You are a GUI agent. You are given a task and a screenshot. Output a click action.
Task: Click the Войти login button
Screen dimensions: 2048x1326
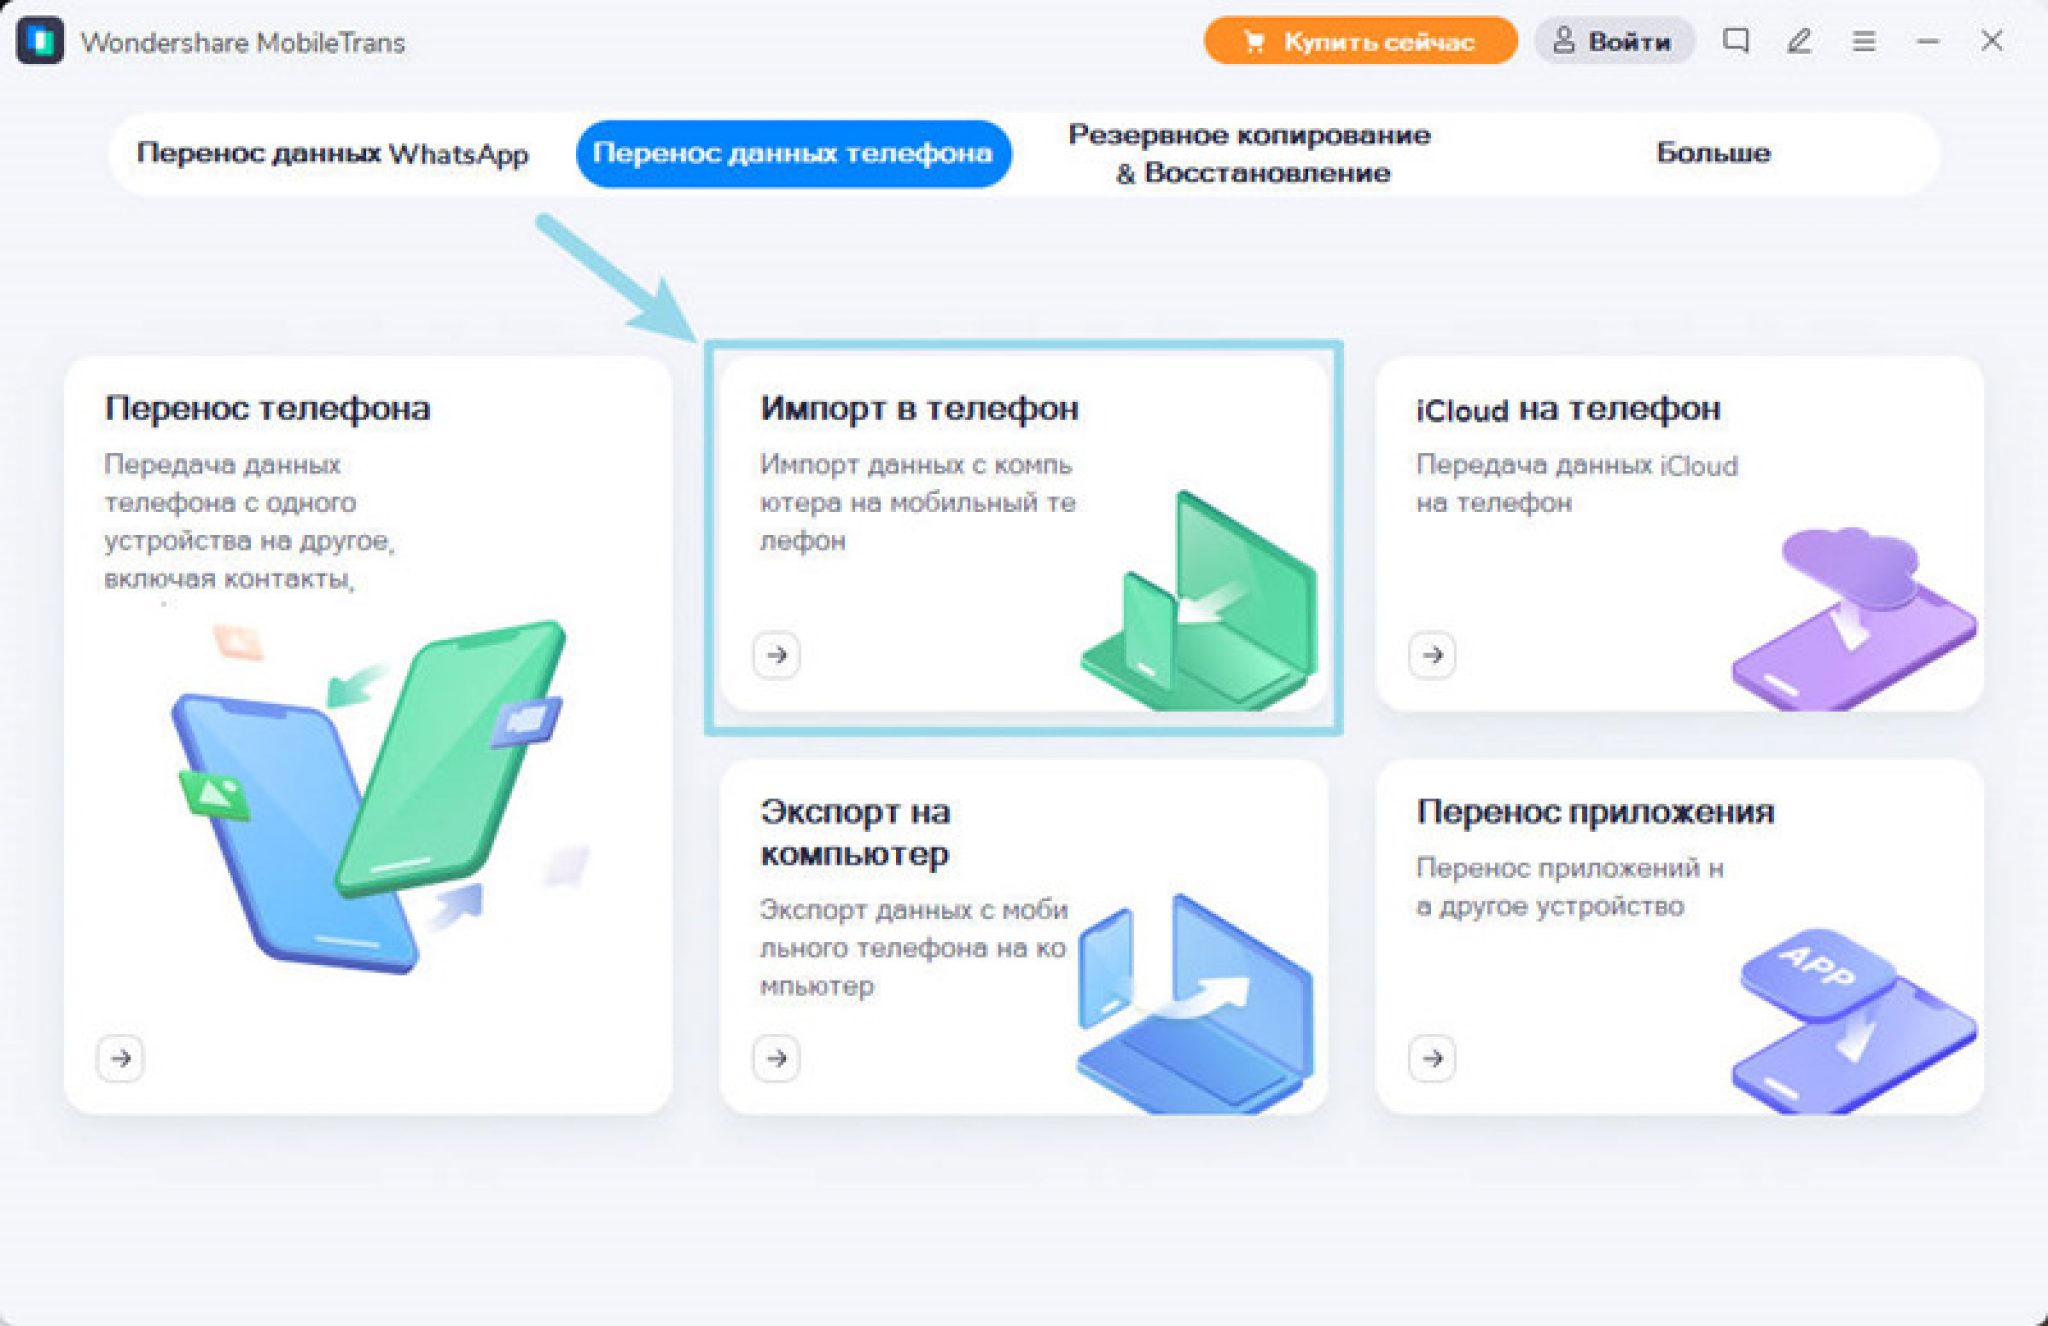point(1614,41)
